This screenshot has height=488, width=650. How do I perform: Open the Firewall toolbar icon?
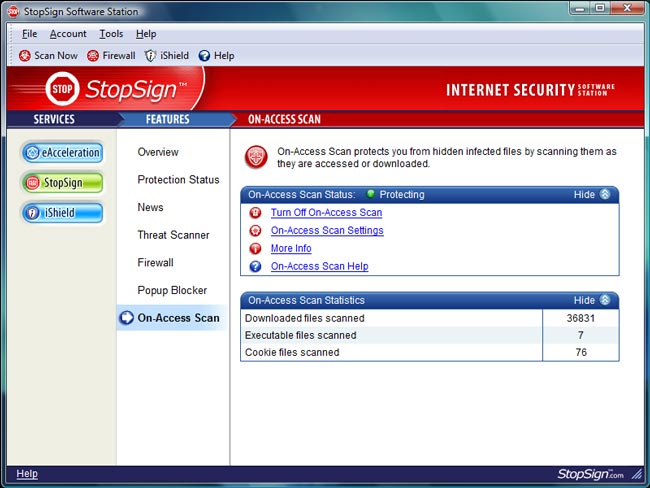tap(93, 56)
